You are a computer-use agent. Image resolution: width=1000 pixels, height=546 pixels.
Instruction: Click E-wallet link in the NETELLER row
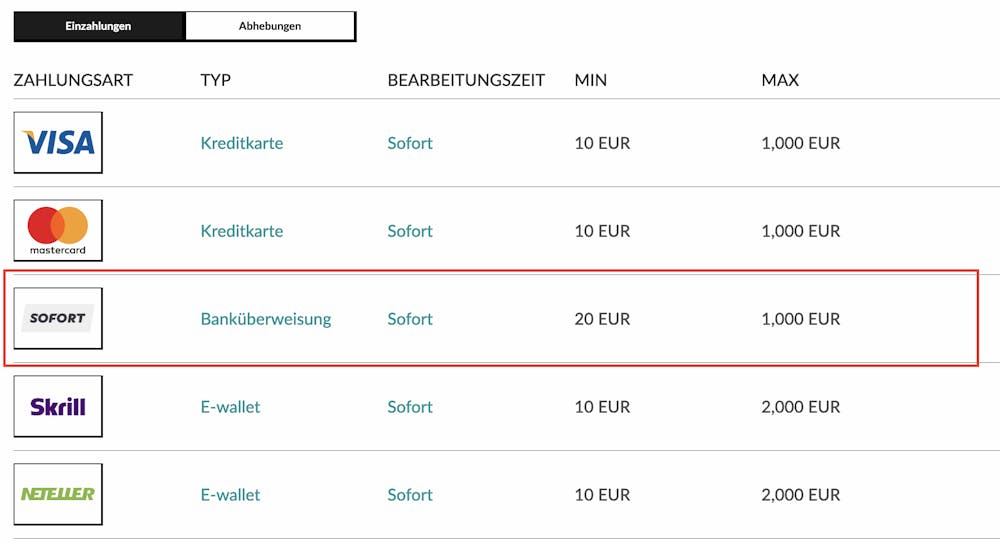pos(231,495)
